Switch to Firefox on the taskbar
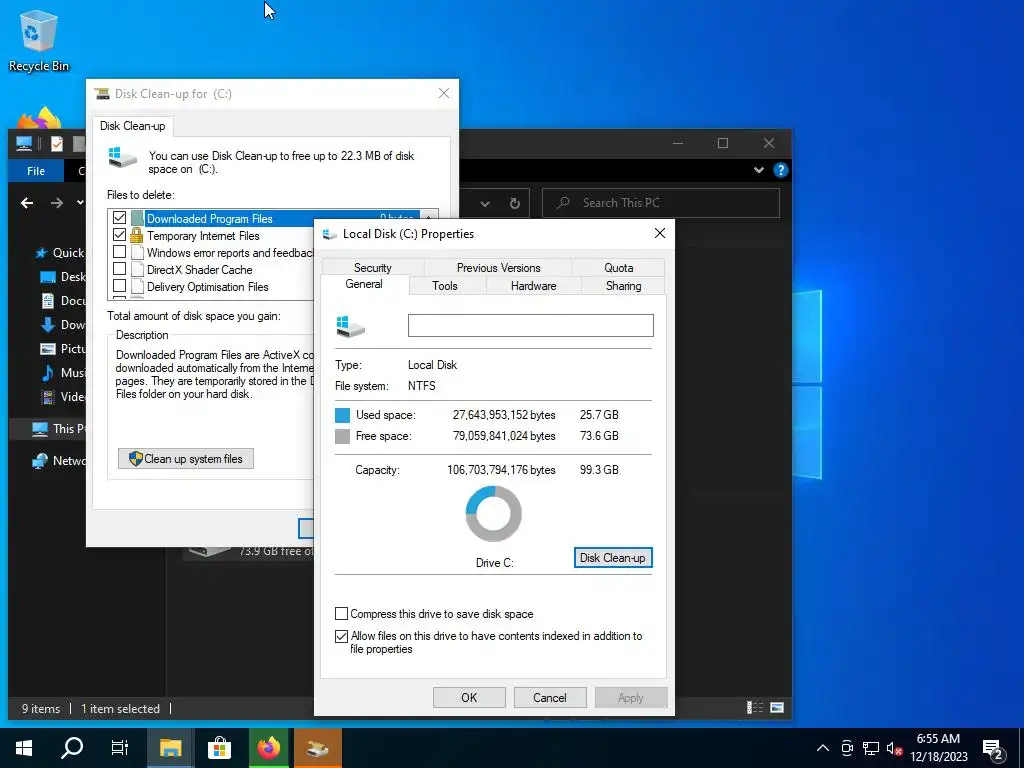This screenshot has width=1024, height=768. click(268, 748)
